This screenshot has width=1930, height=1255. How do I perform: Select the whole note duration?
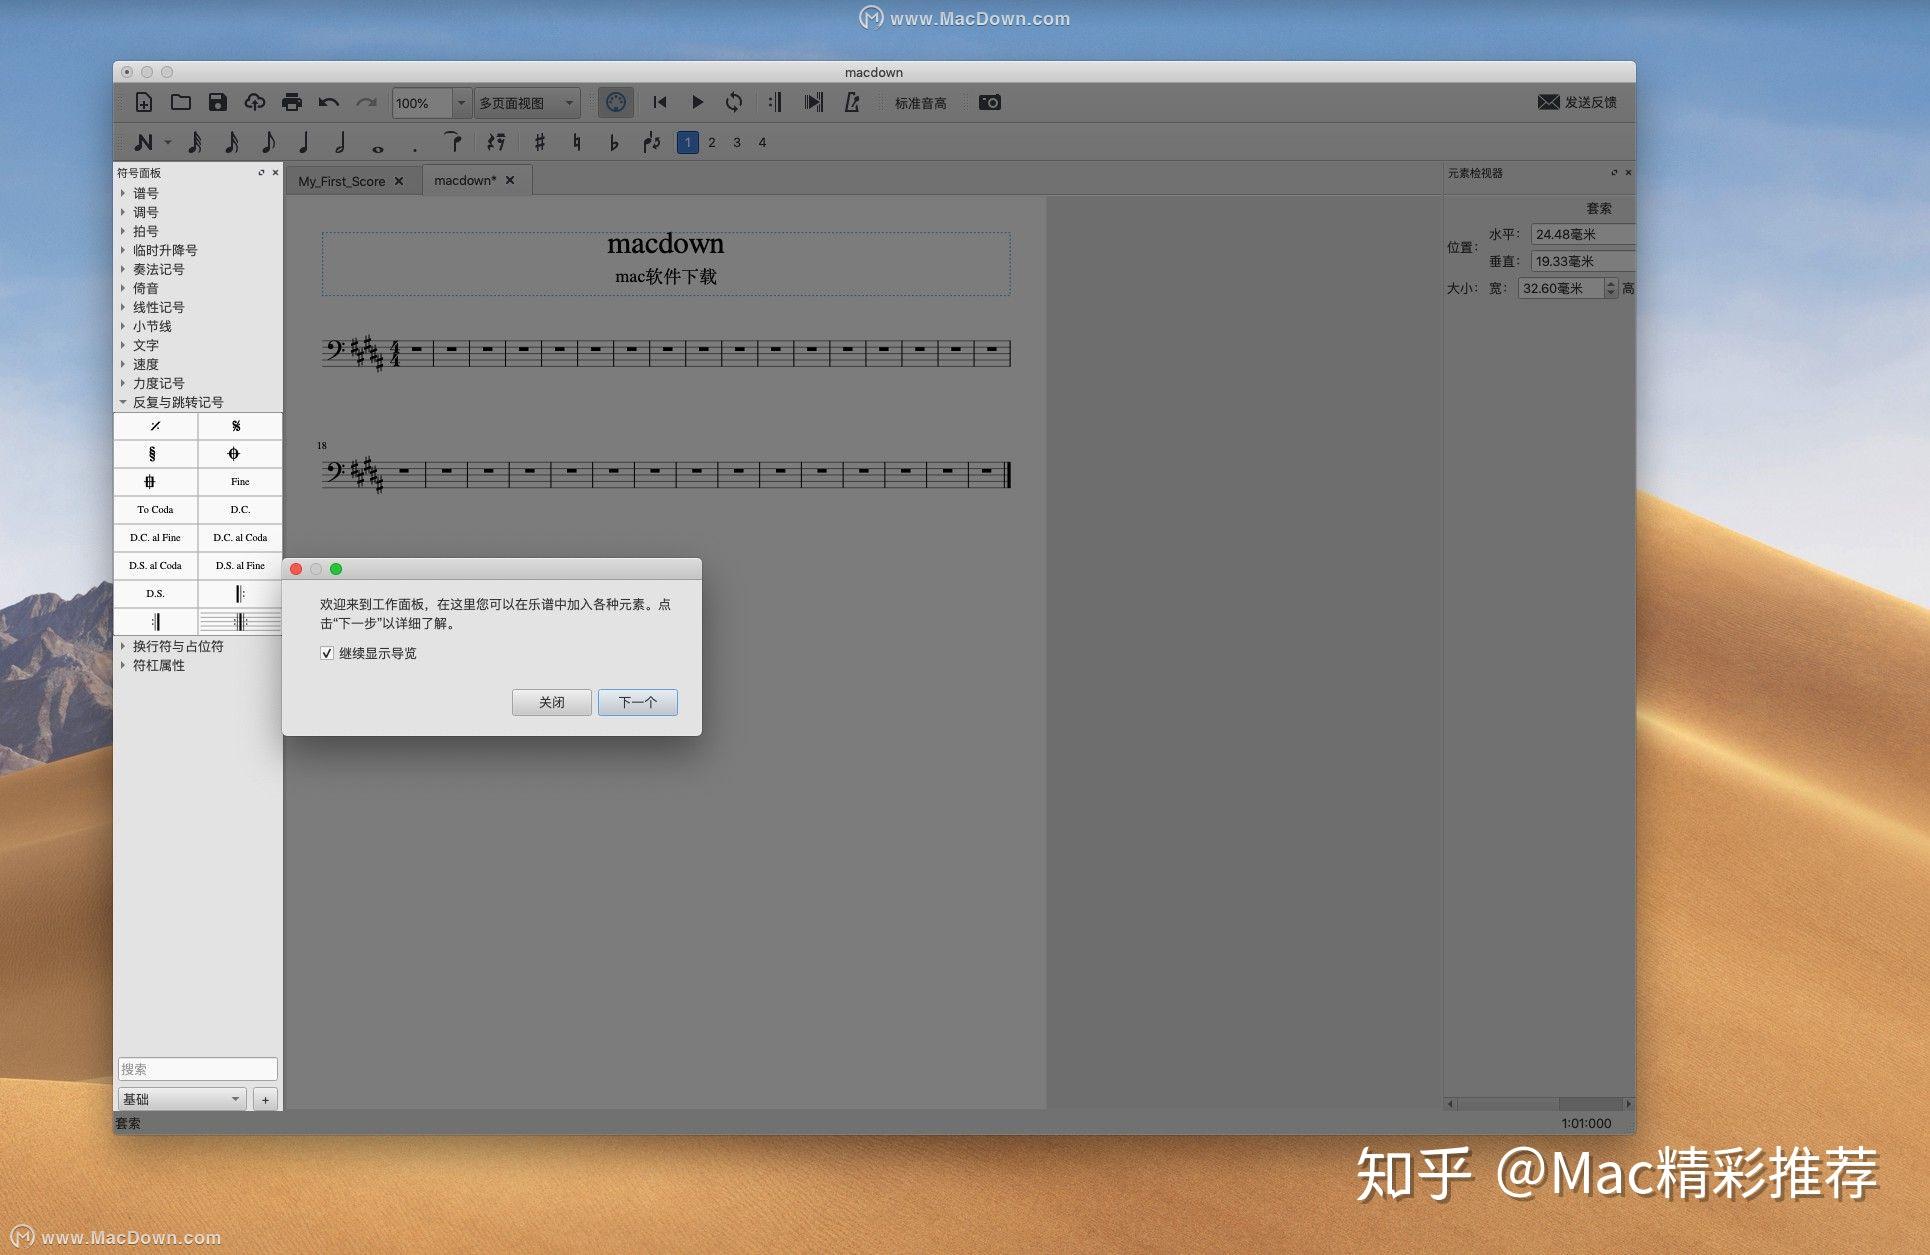click(377, 148)
